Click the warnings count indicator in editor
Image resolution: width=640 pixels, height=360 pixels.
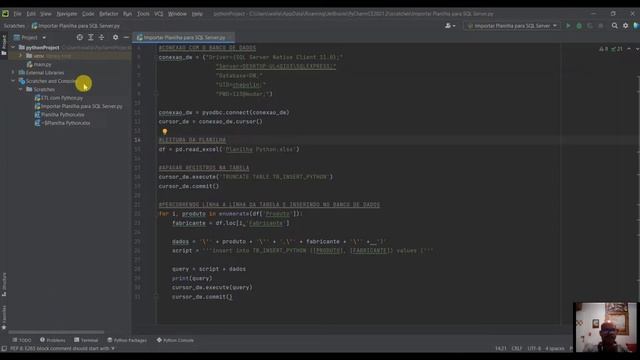click(603, 49)
